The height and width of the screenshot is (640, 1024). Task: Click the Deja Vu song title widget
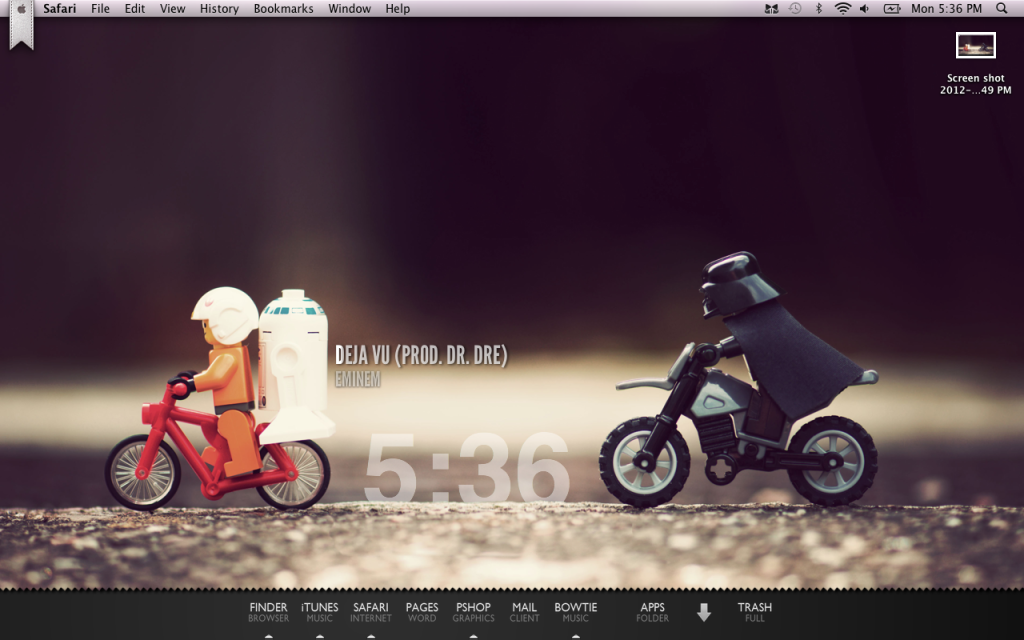click(x=421, y=355)
